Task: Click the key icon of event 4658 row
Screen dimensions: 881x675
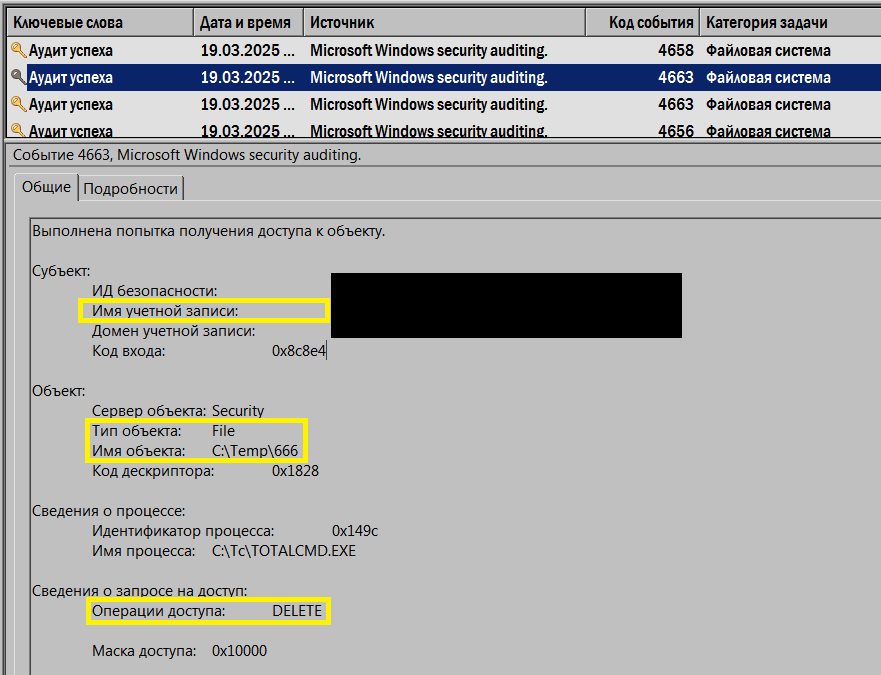Action: tap(19, 50)
